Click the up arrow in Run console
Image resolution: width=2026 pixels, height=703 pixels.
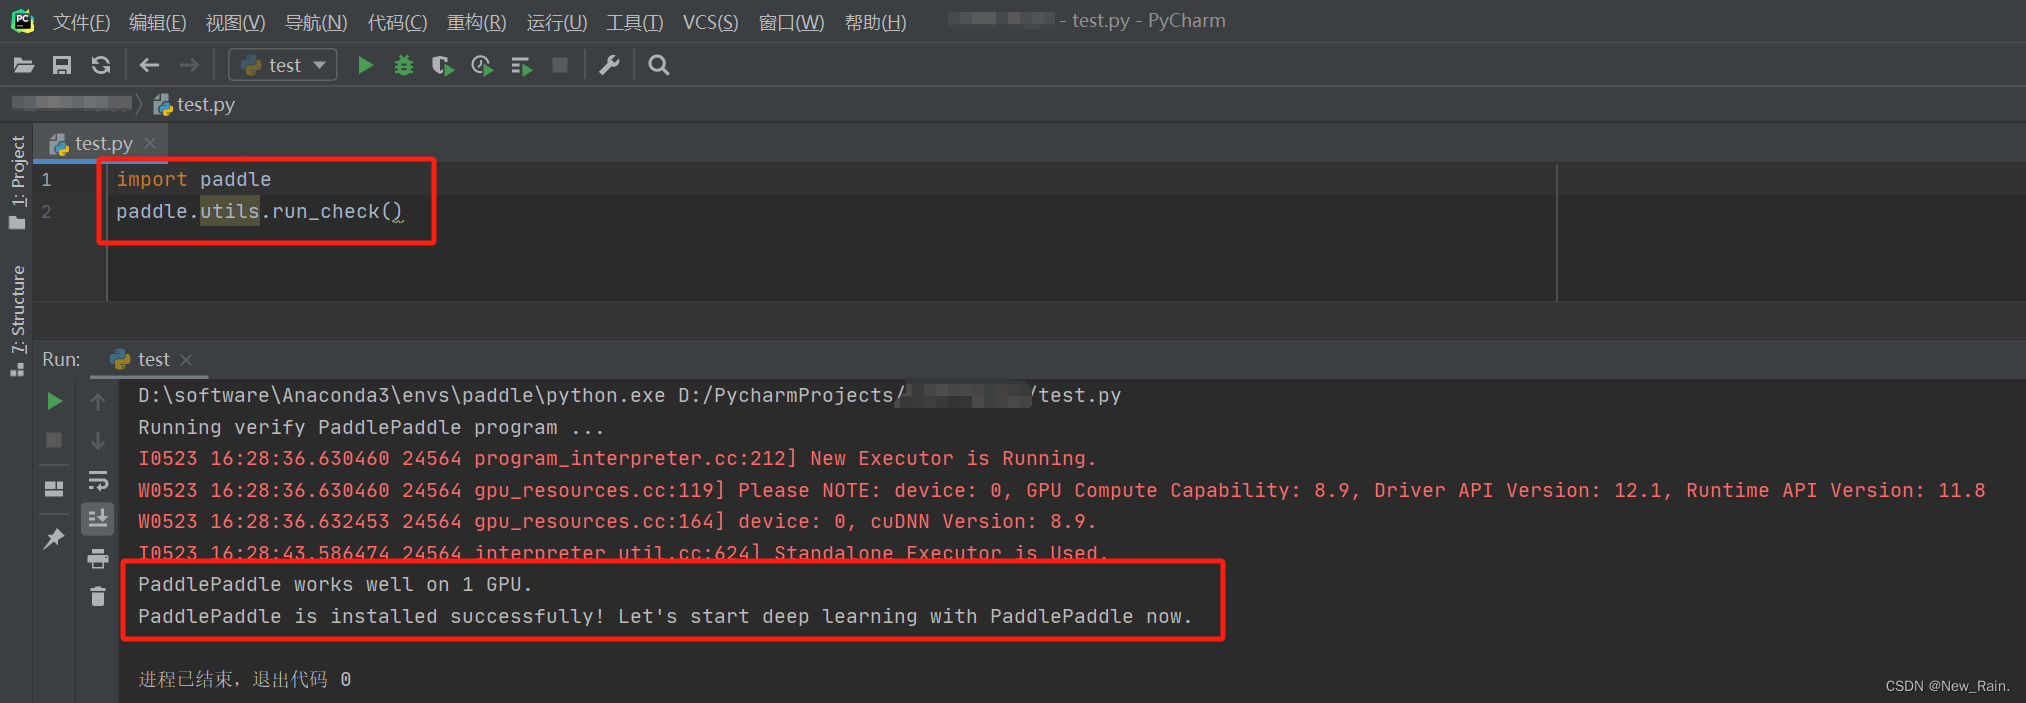point(98,401)
